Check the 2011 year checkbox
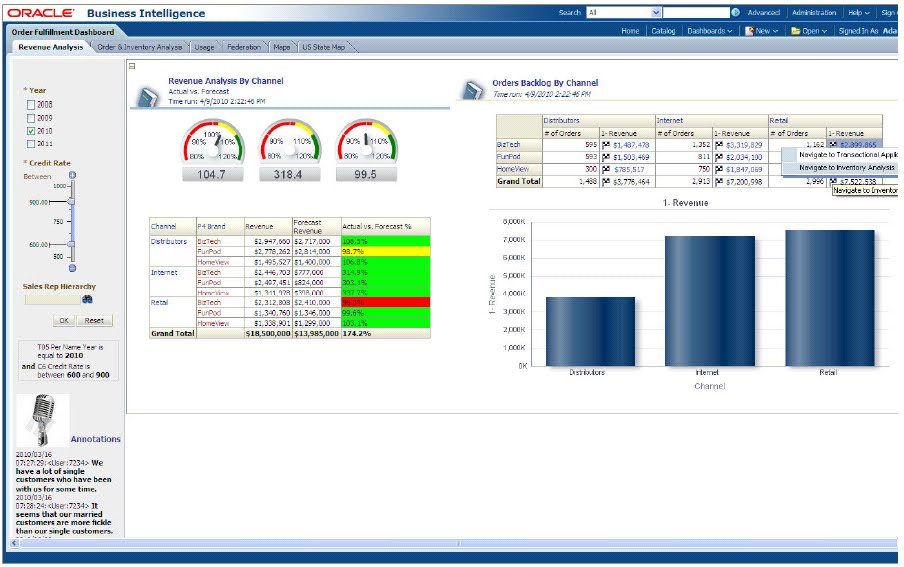 tap(31, 144)
